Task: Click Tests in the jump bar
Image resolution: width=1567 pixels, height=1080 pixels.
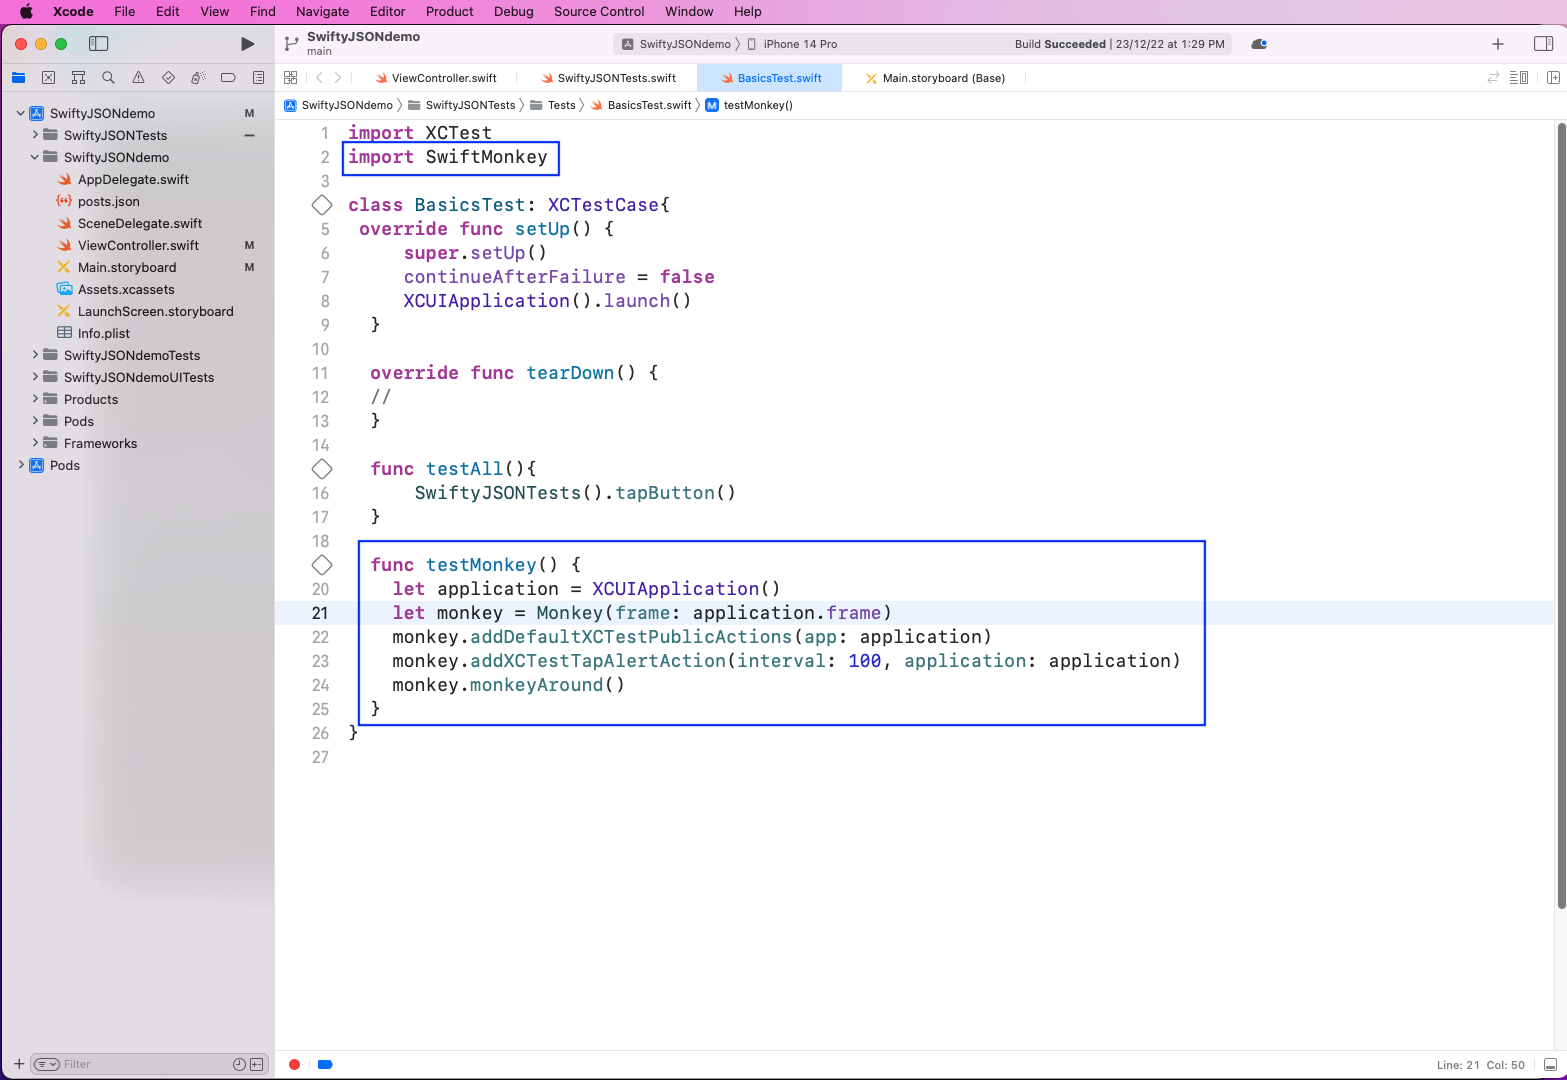Action: (x=553, y=105)
